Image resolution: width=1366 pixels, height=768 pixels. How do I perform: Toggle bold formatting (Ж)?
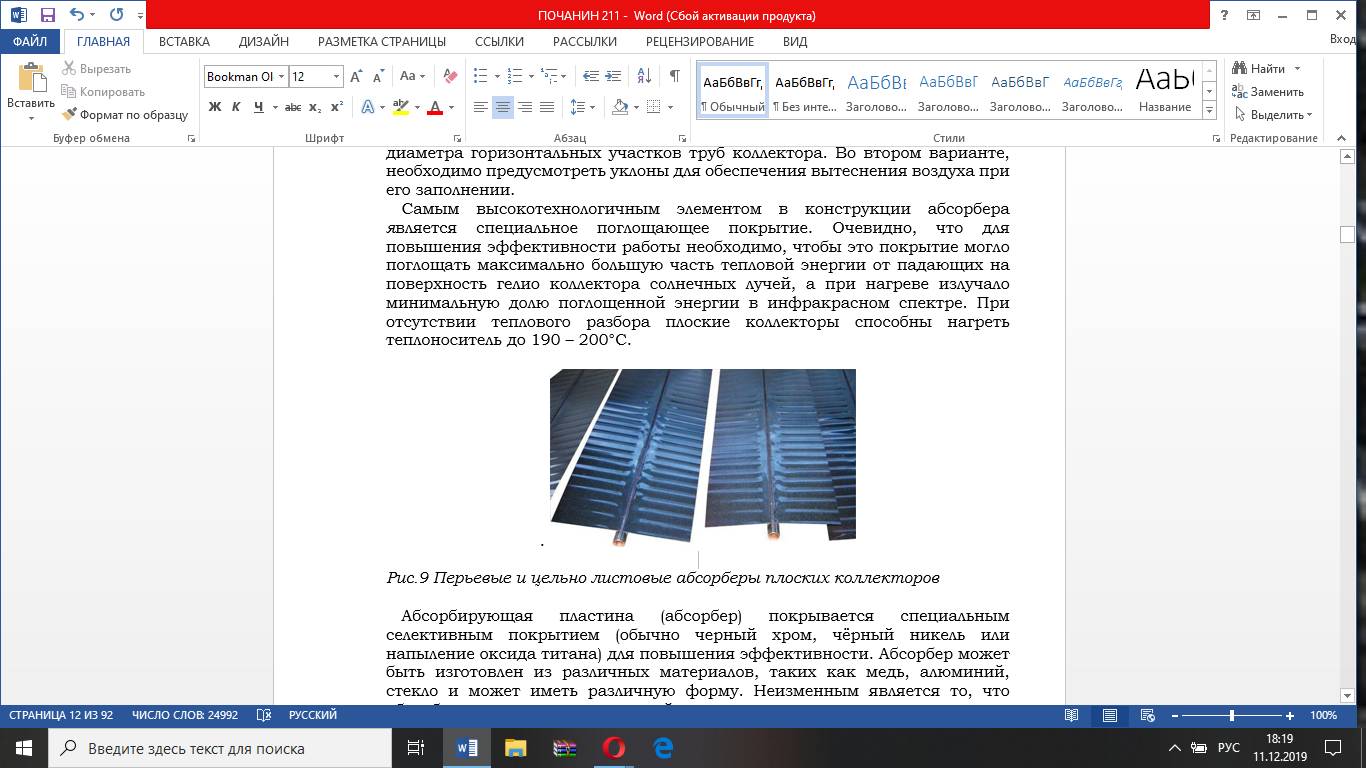point(215,107)
